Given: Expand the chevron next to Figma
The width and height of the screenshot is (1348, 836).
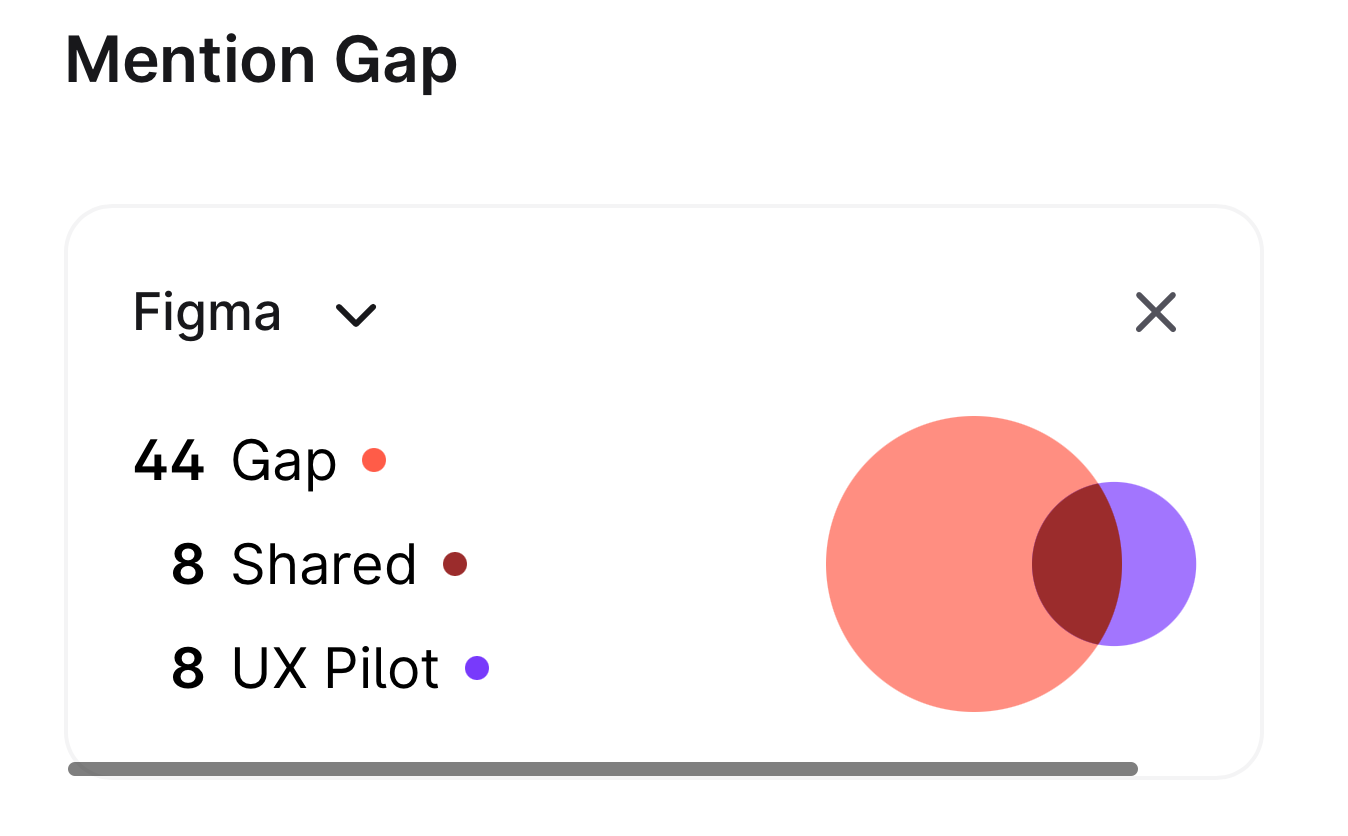Looking at the screenshot, I should 355,315.
